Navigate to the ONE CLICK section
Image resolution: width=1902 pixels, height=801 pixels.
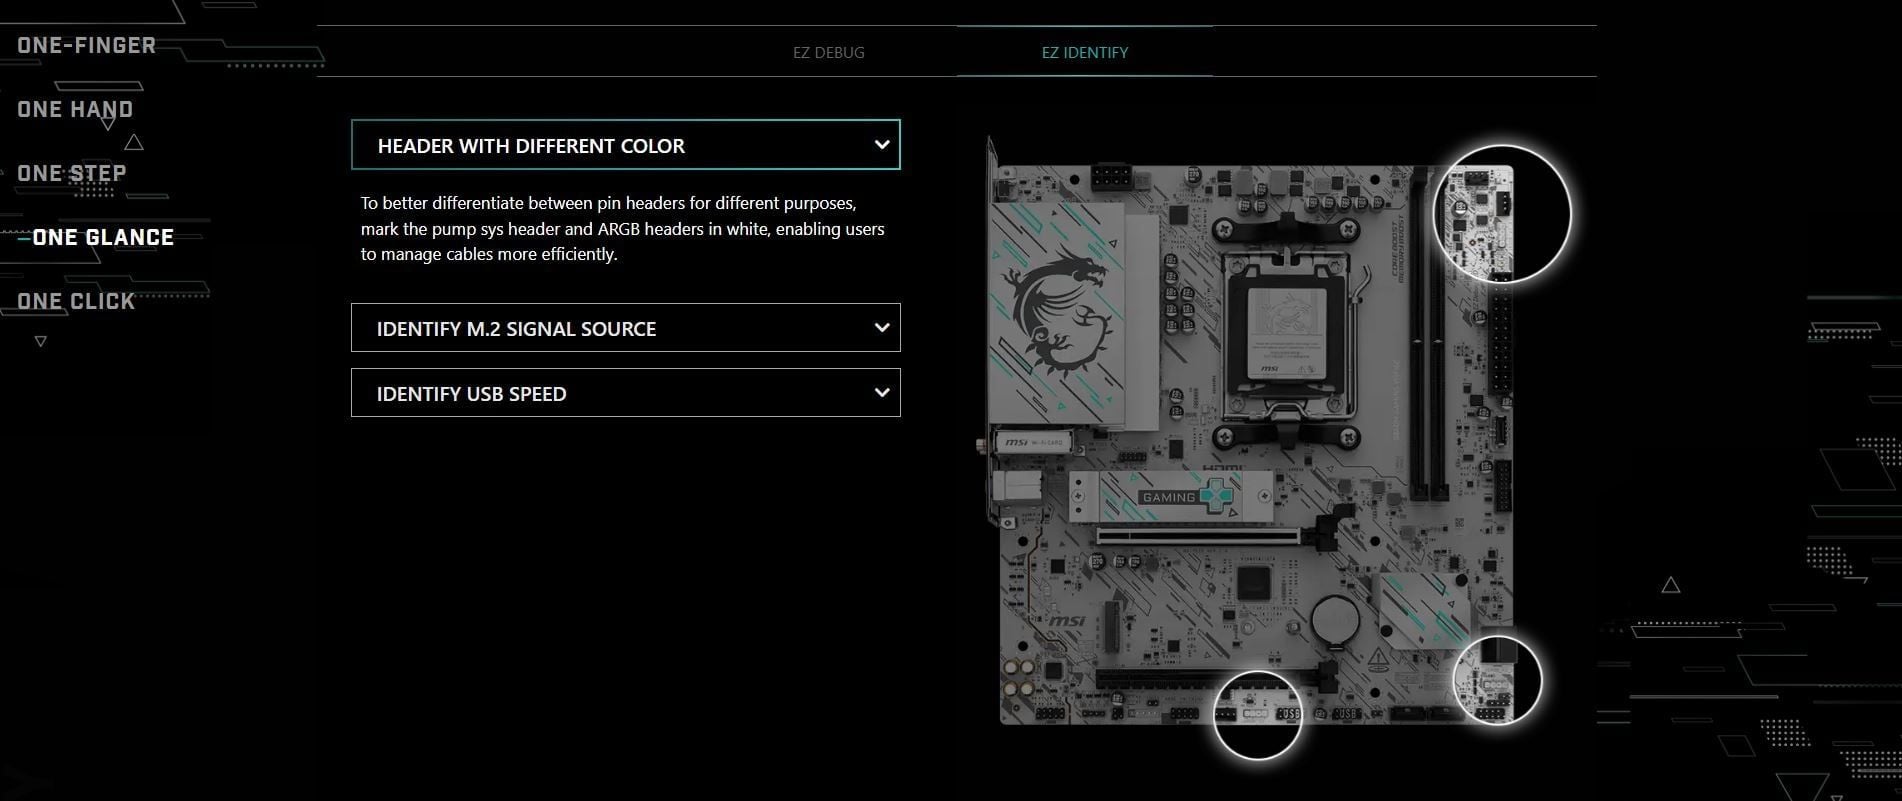point(76,302)
